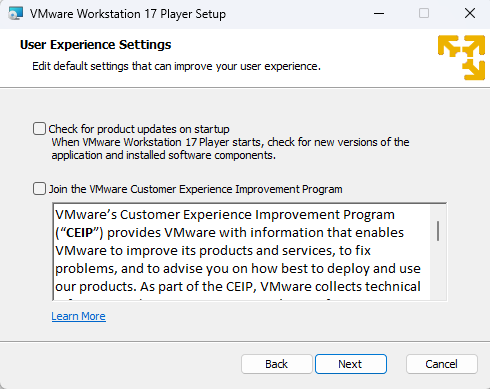Go to the previous page with Back
Viewport: 490px width, 389px height.
276,364
